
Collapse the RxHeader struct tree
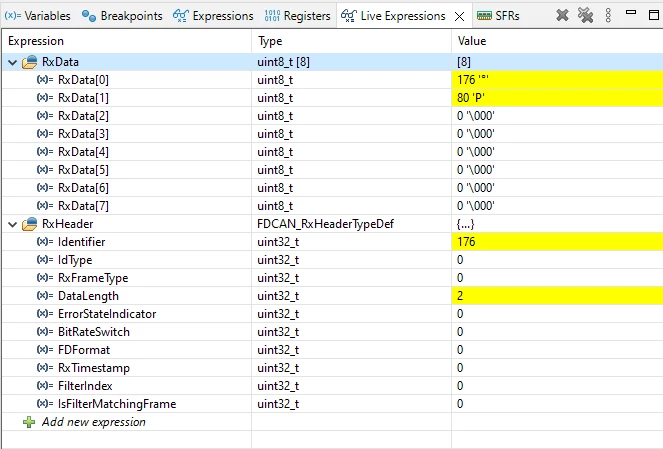(x=13, y=224)
